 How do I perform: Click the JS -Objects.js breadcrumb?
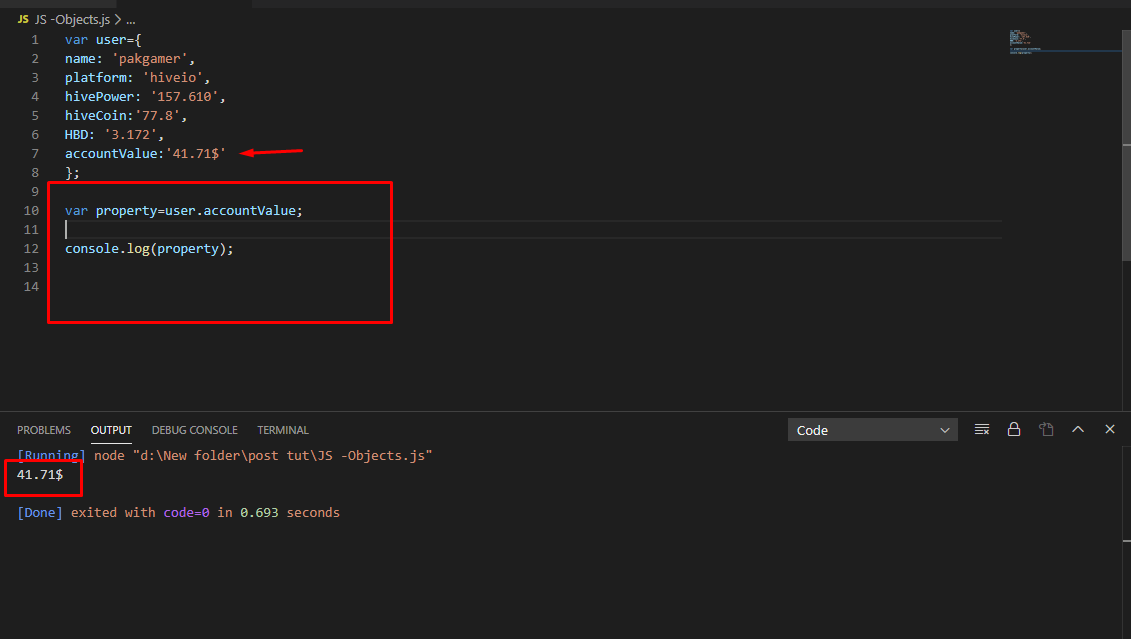(73, 19)
